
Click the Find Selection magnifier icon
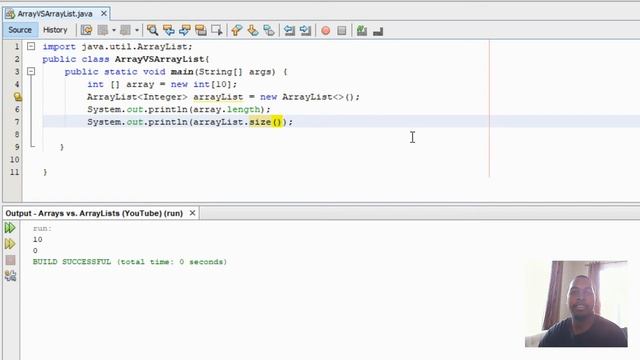click(x=152, y=30)
